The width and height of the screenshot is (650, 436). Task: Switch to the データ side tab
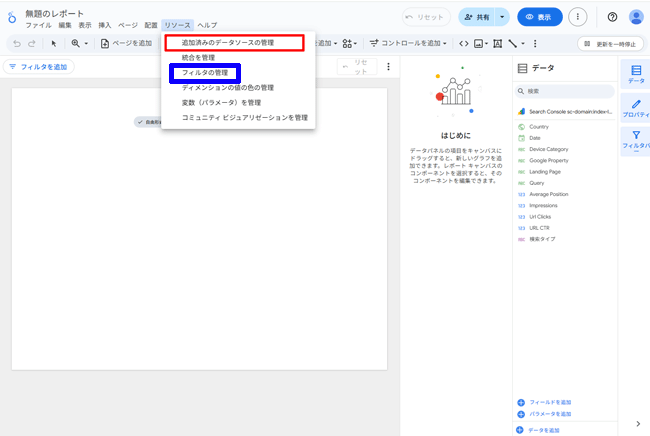point(636,74)
